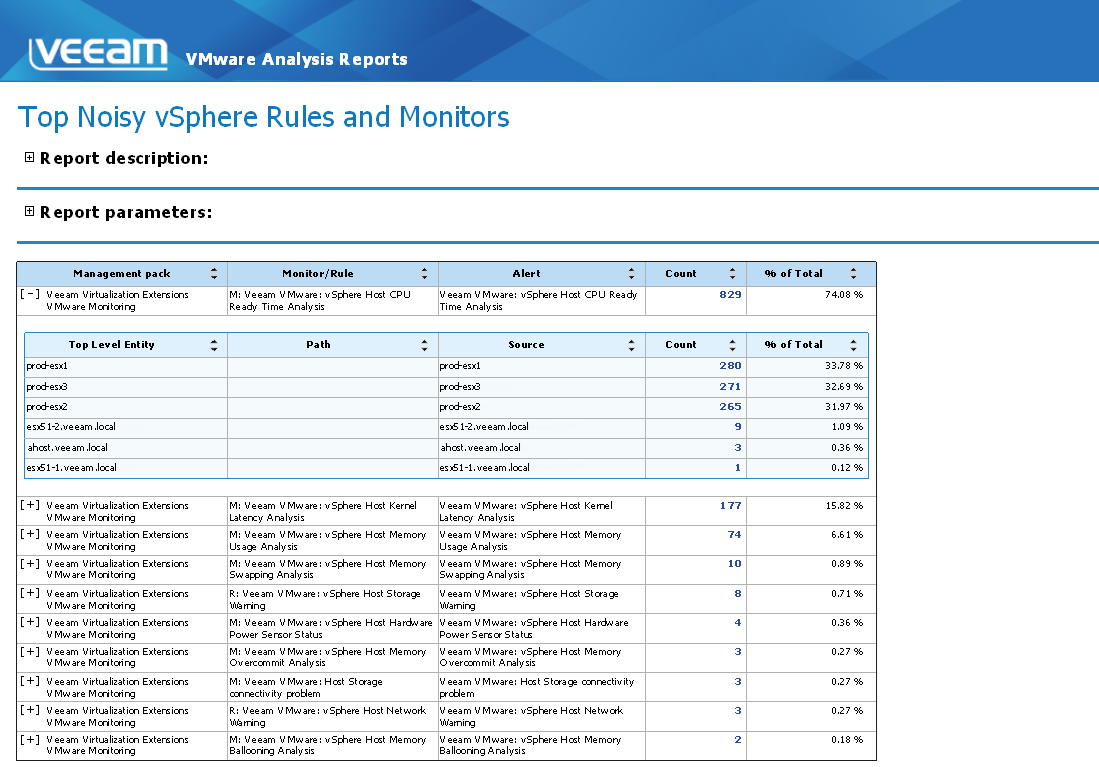The image size is (1099, 767).
Task: Select prod-esx2 in Top Level Entity column
Action: click(x=47, y=407)
